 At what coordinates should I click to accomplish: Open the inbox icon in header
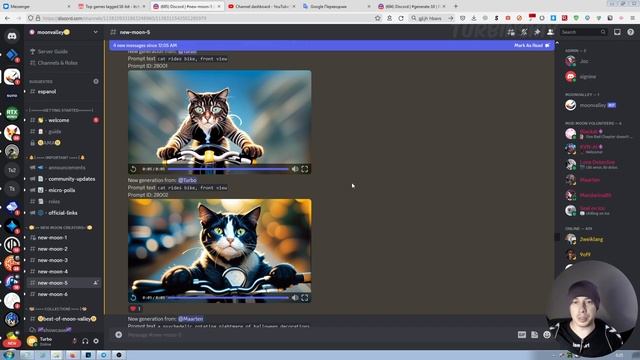click(x=617, y=32)
